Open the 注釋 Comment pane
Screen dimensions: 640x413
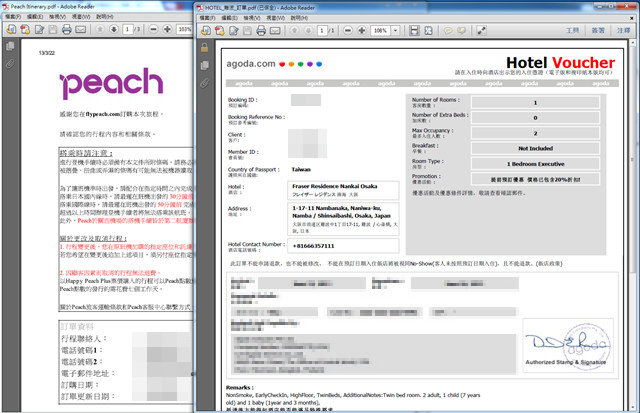pos(623,31)
